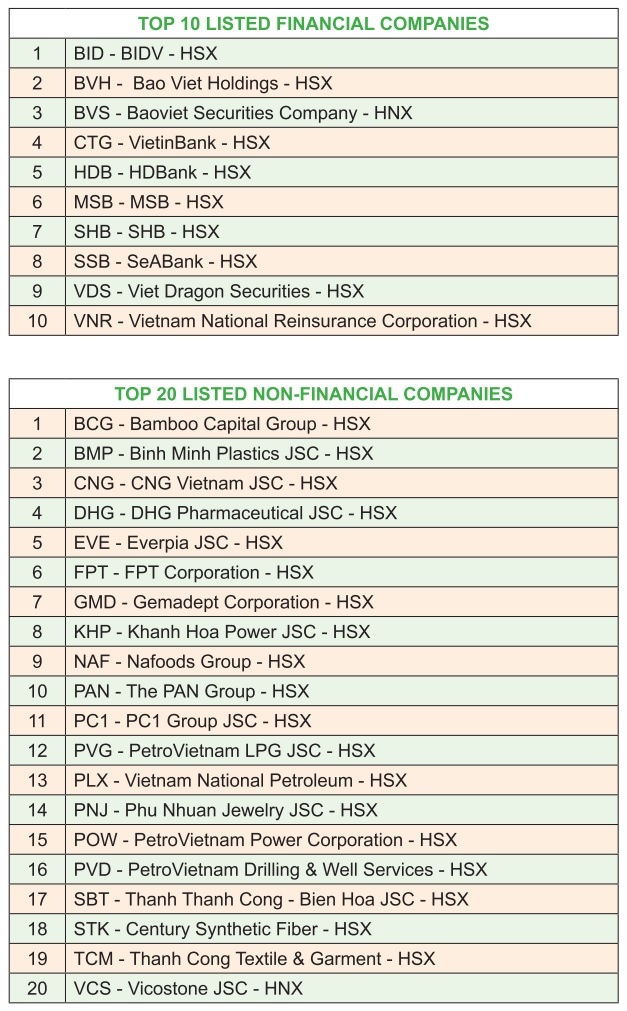Viewport: 627px width, 1011px height.
Task: Select the SSB - SeABank row
Action: point(165,262)
